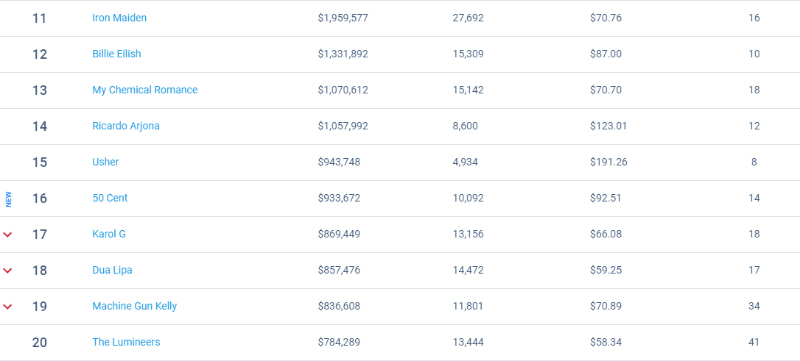800x361 pixels.
Task: Click Ricardo Arjona's ticket count 8,600
Action: click(465, 126)
